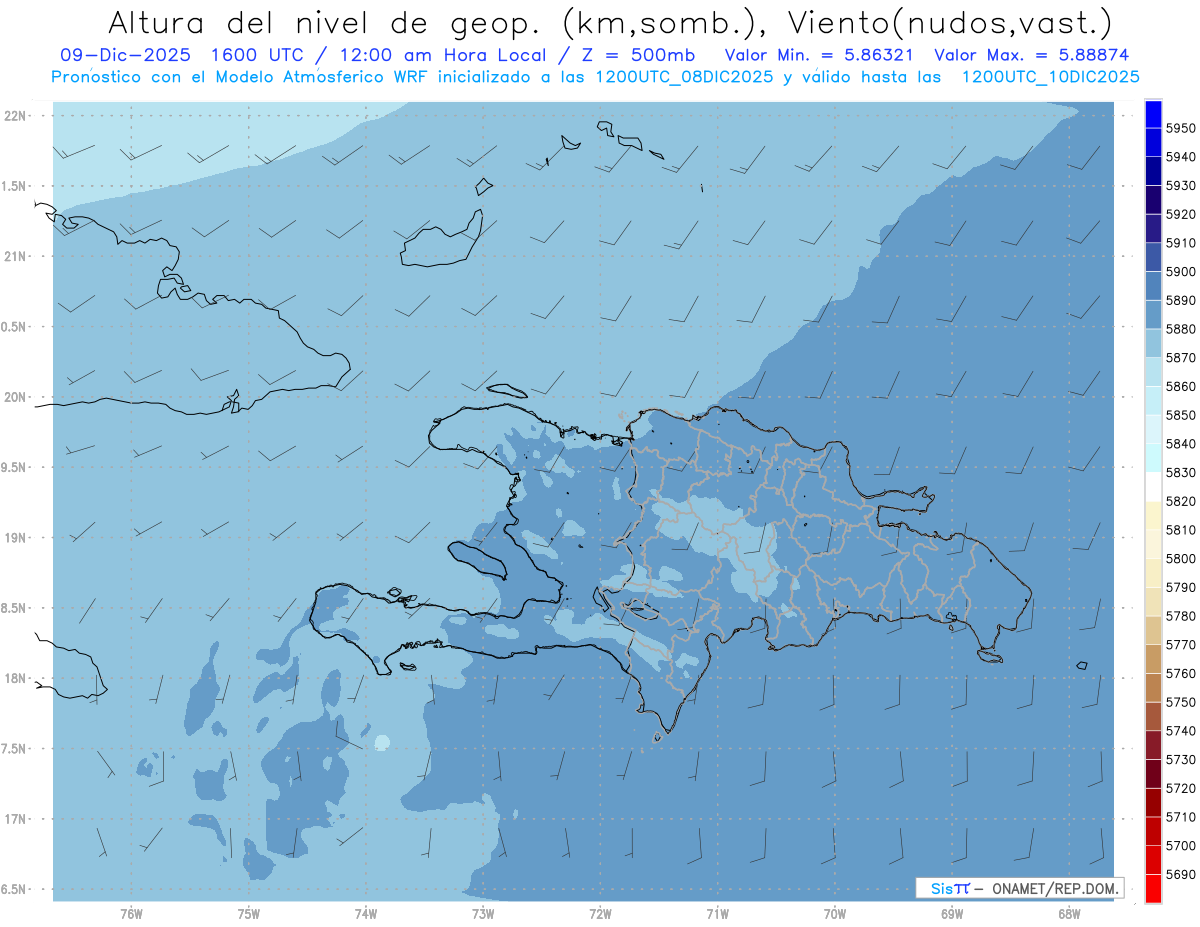Click the "19N" latitude label
Image resolution: width=1200 pixels, height=927 pixels.
15,537
